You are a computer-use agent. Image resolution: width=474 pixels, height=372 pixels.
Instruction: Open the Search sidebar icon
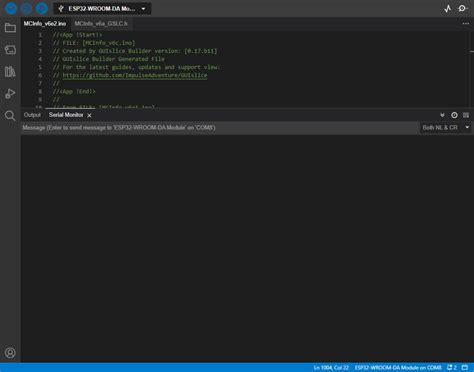click(10, 116)
